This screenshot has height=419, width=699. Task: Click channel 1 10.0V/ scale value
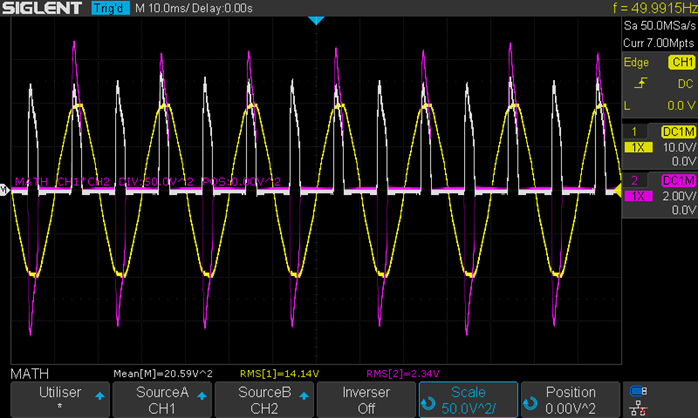click(679, 147)
